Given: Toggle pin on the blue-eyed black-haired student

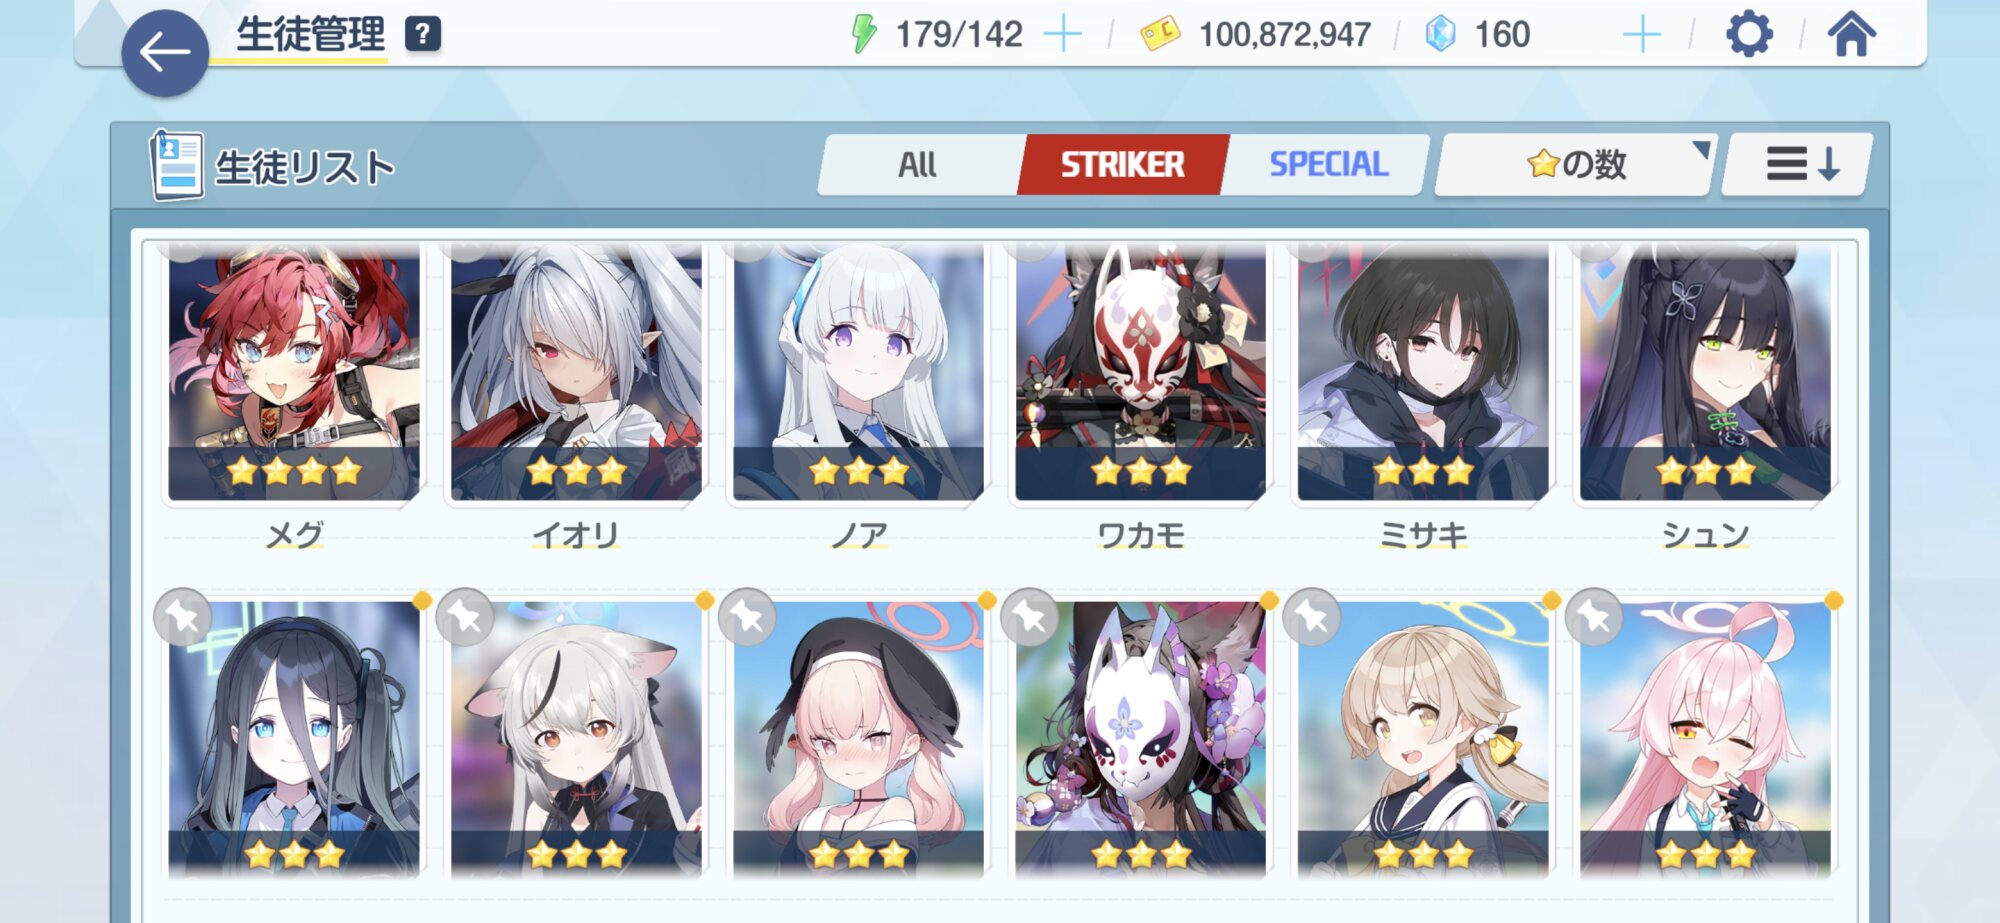Looking at the screenshot, I should tap(183, 617).
